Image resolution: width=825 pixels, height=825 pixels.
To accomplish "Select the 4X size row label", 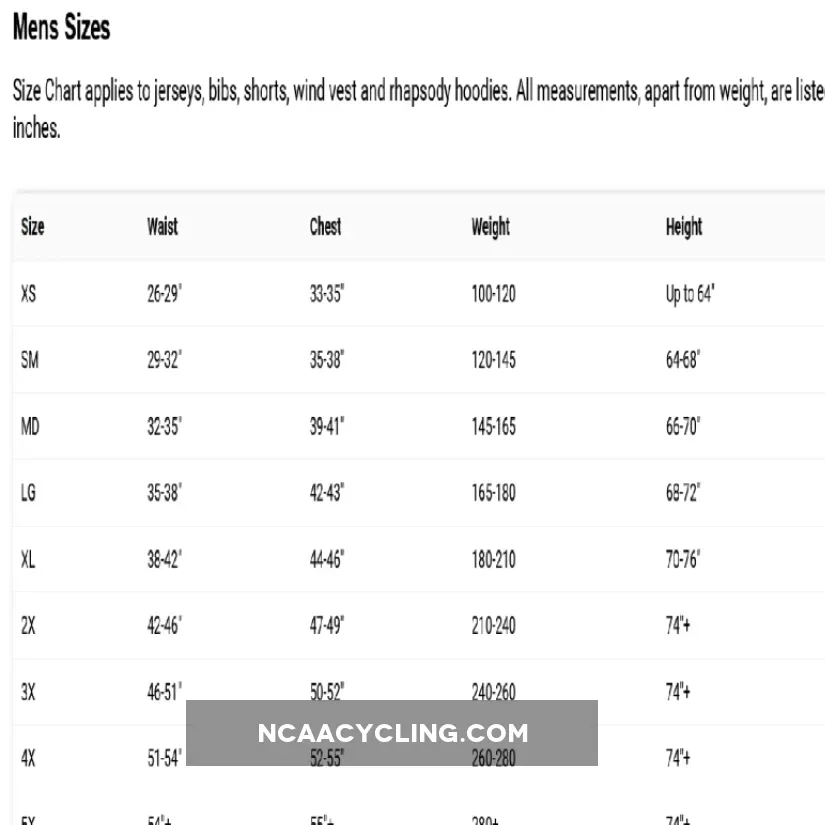I will point(28,758).
